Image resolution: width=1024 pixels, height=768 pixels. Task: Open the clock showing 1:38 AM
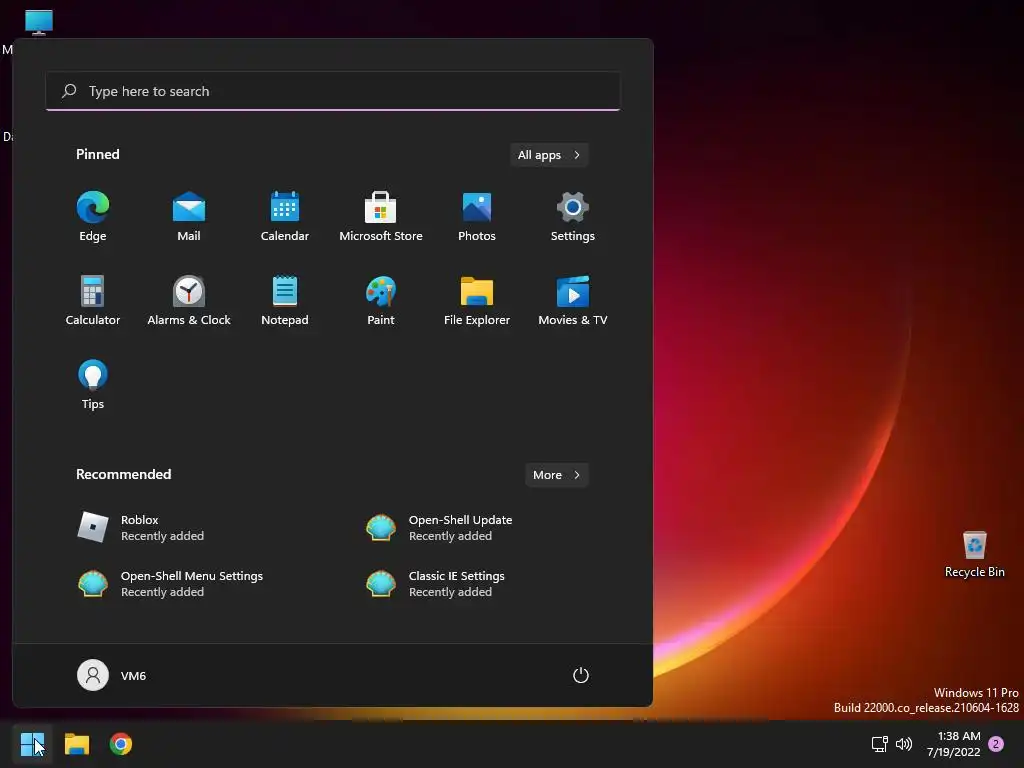click(x=953, y=744)
